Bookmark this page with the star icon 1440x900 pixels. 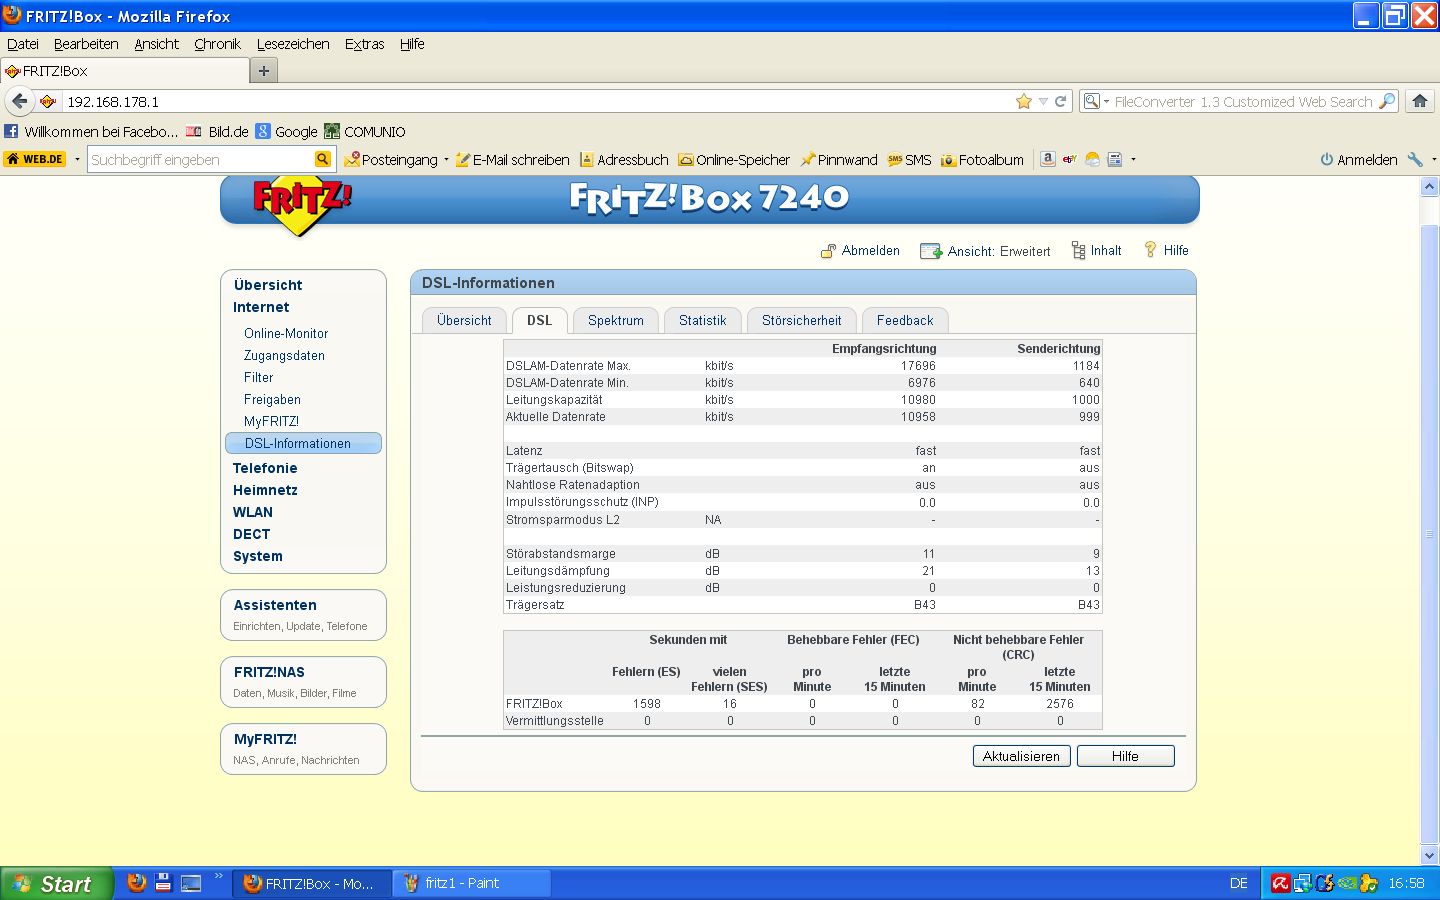(x=1024, y=101)
